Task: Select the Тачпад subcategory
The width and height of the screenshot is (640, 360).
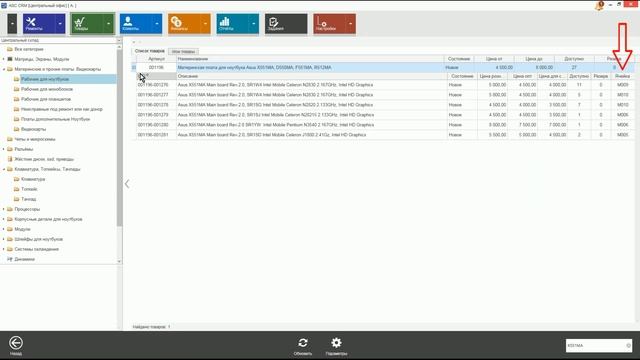Action: (29, 199)
